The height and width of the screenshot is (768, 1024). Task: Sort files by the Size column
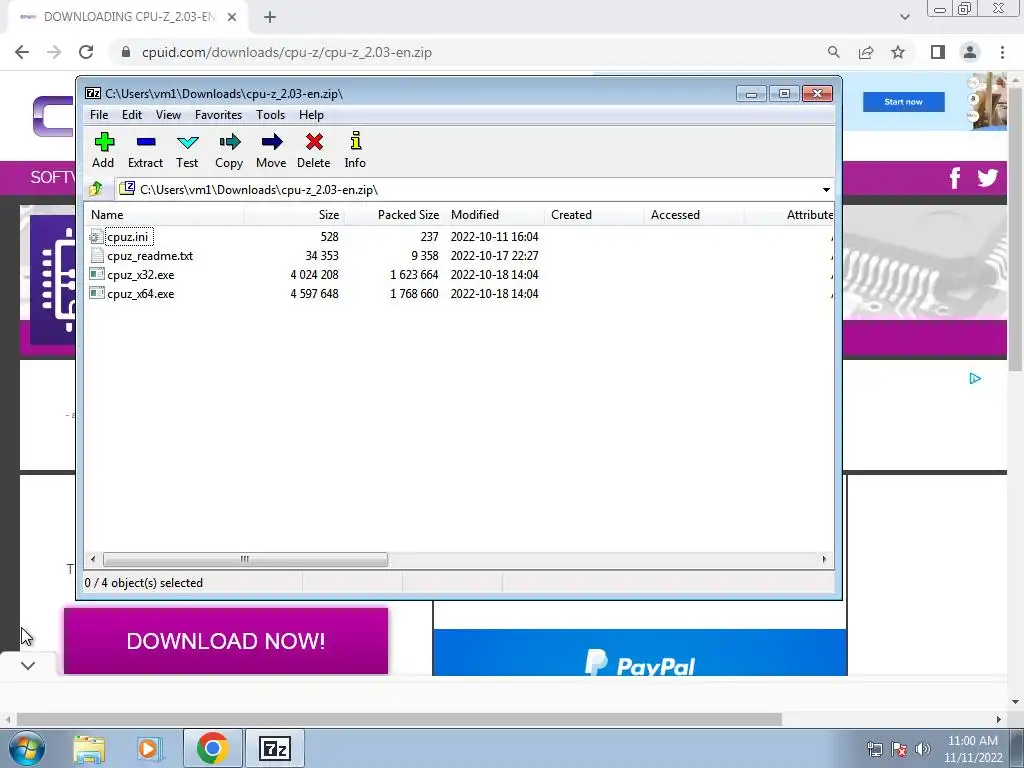295,215
